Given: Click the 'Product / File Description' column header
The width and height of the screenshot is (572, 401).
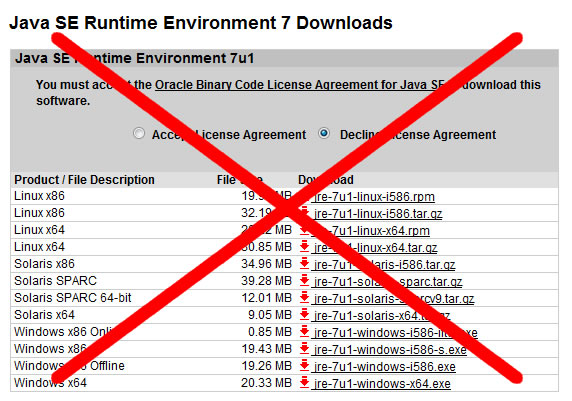Looking at the screenshot, I should [84, 180].
